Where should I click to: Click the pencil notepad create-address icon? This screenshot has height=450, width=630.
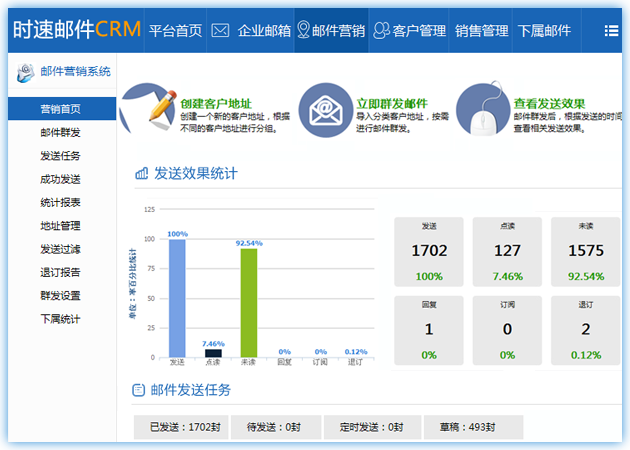147,108
